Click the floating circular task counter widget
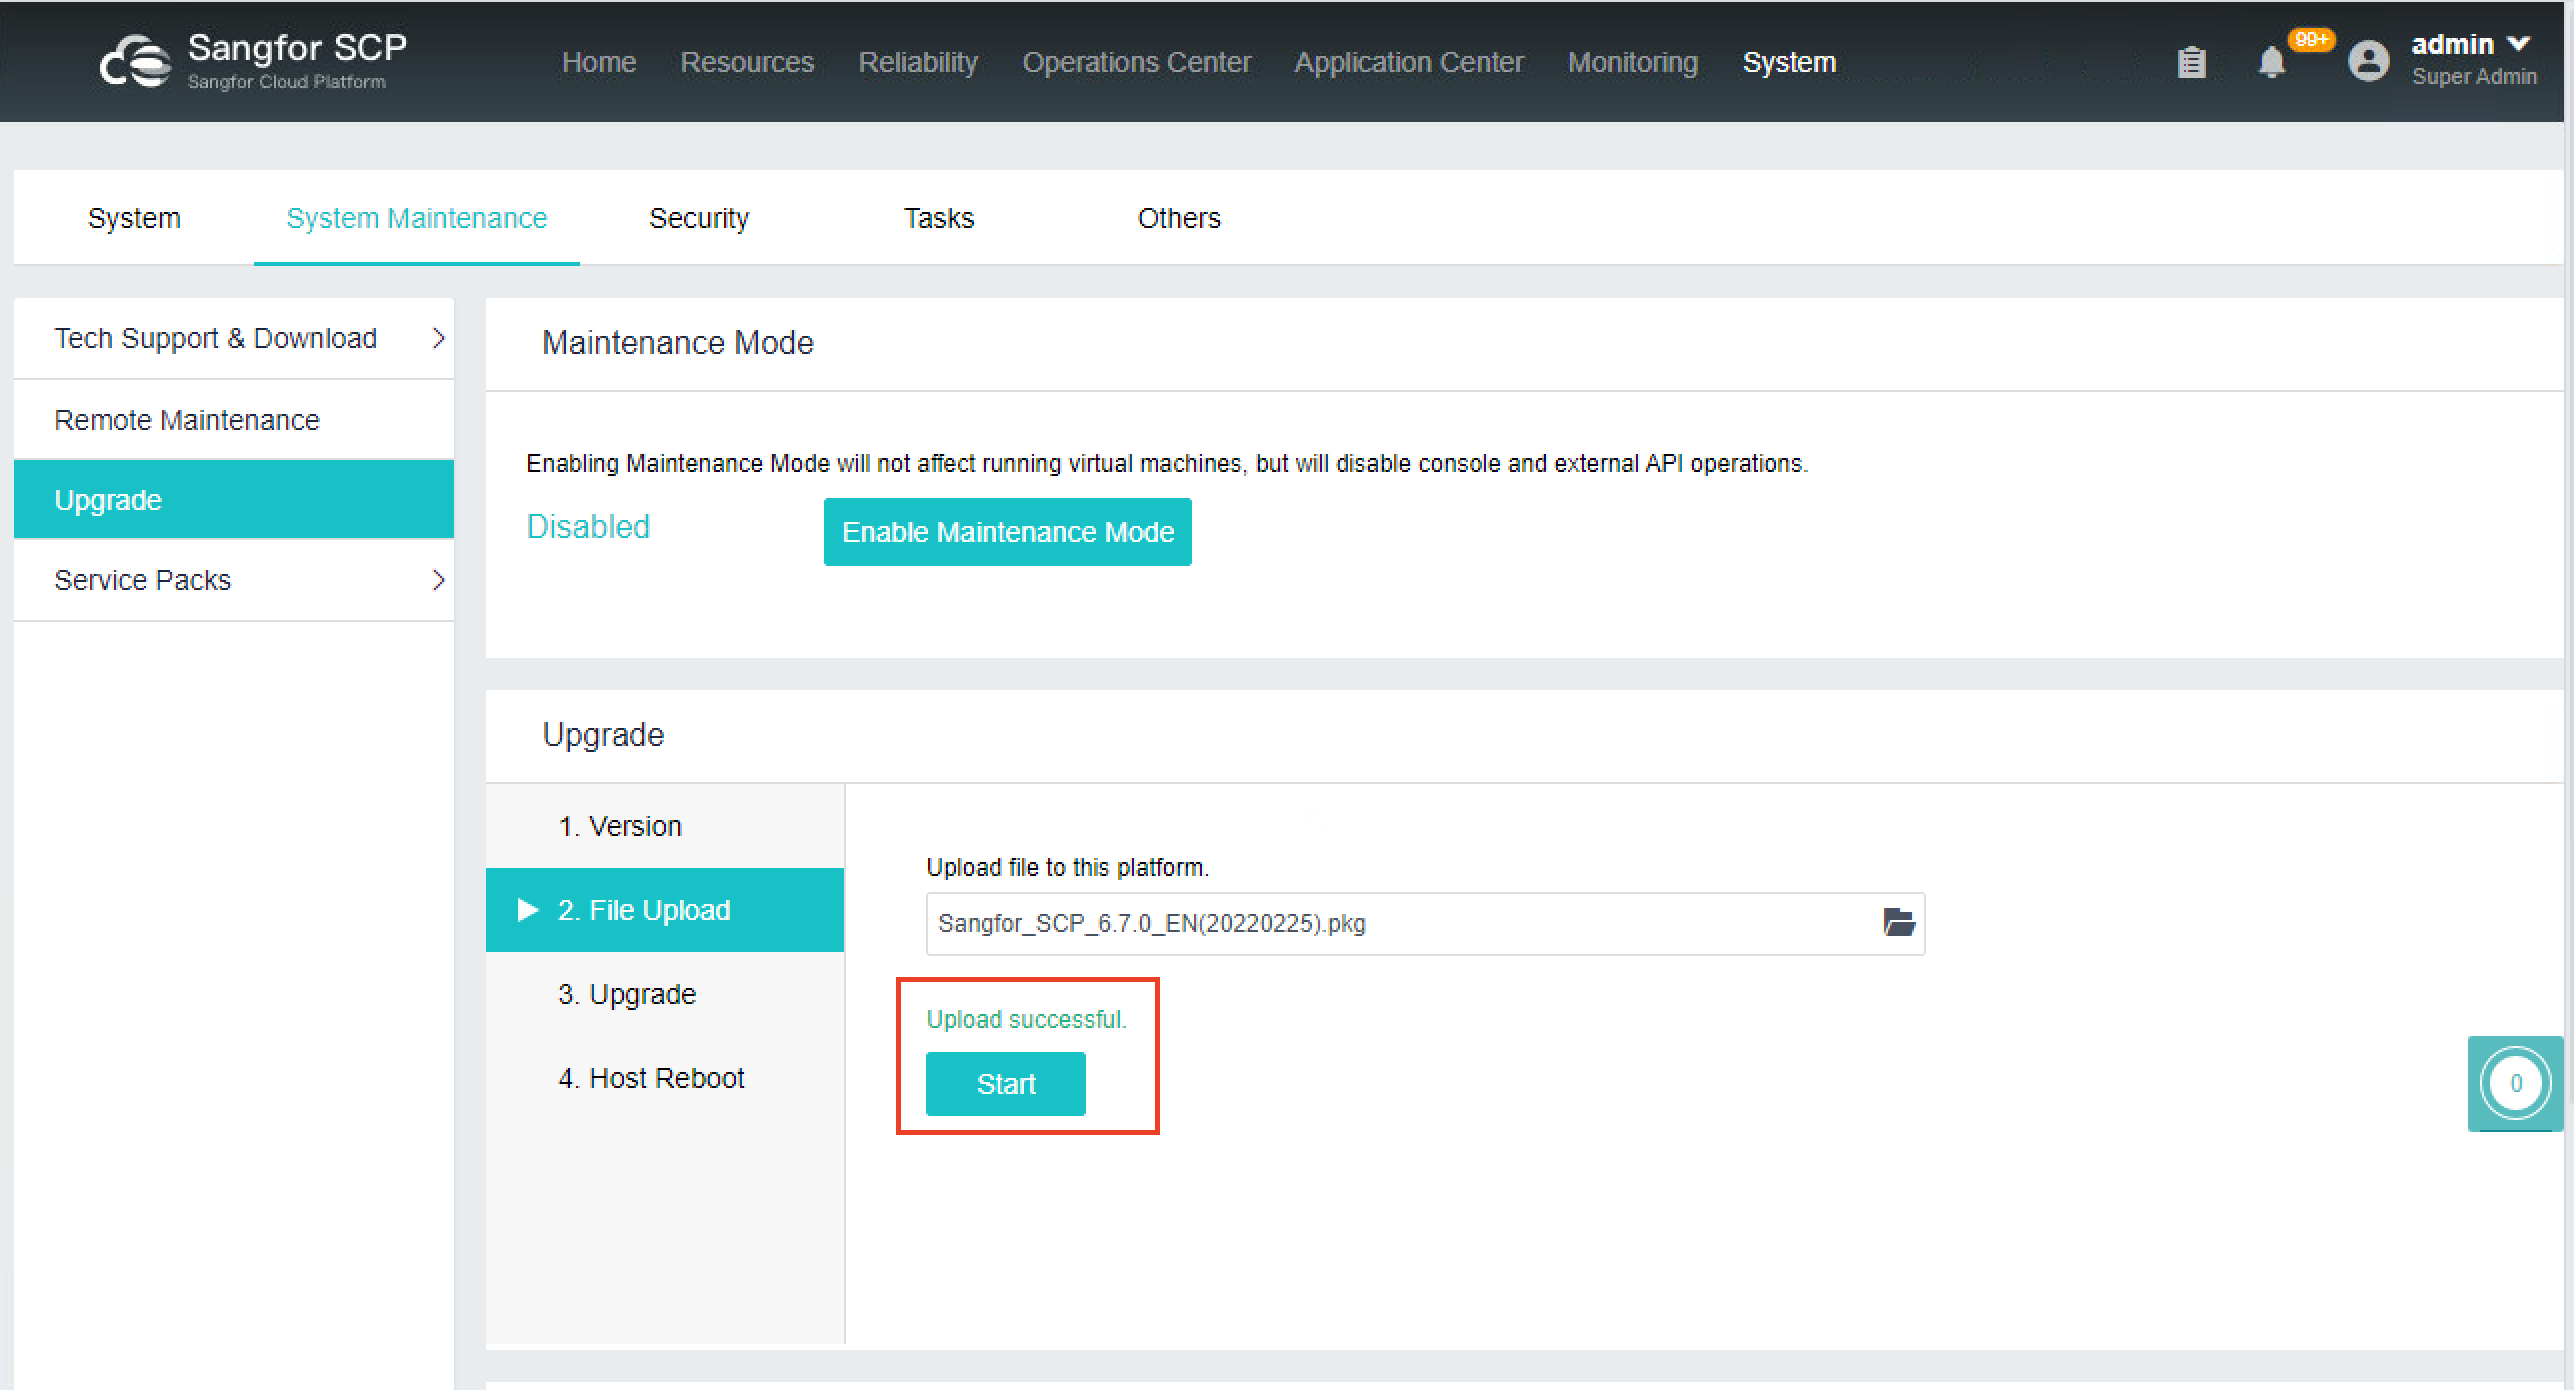This screenshot has height=1390, width=2574. pos(2516,1083)
